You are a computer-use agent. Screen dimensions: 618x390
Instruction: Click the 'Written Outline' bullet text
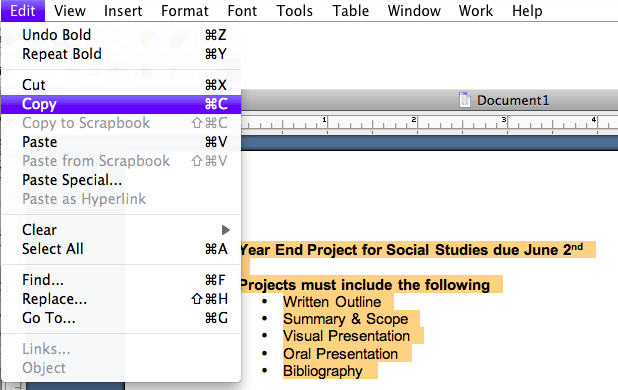coord(332,302)
